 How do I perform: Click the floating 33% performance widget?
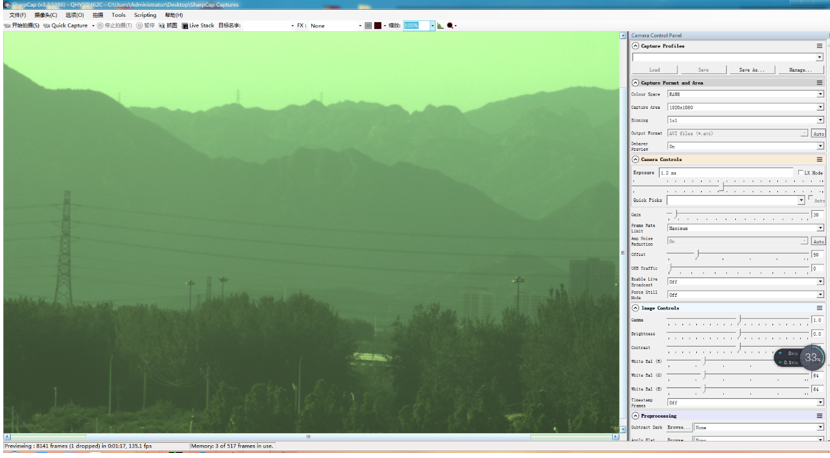click(800, 358)
